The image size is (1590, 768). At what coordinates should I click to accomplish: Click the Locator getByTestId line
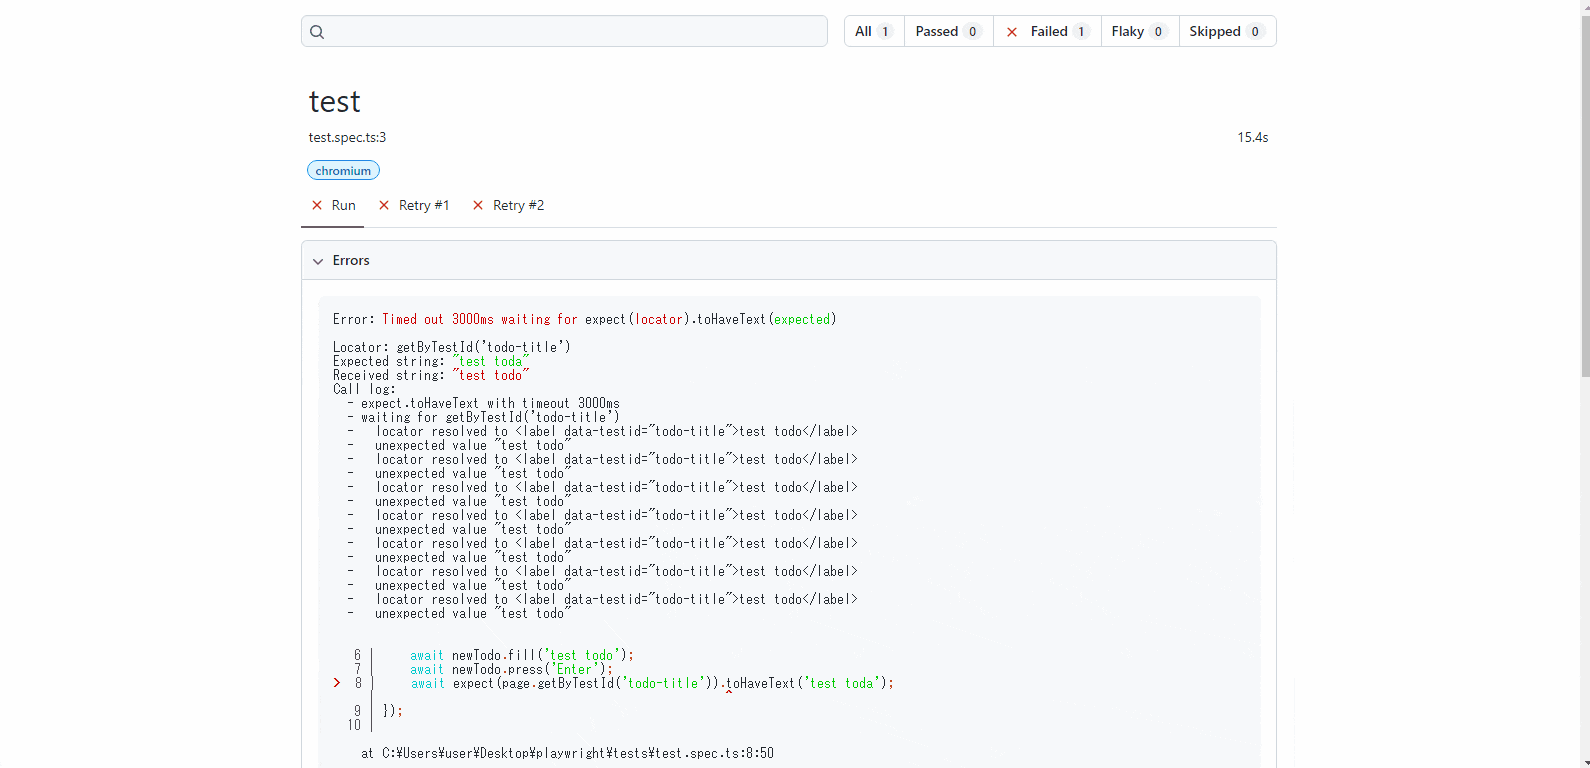452,347
